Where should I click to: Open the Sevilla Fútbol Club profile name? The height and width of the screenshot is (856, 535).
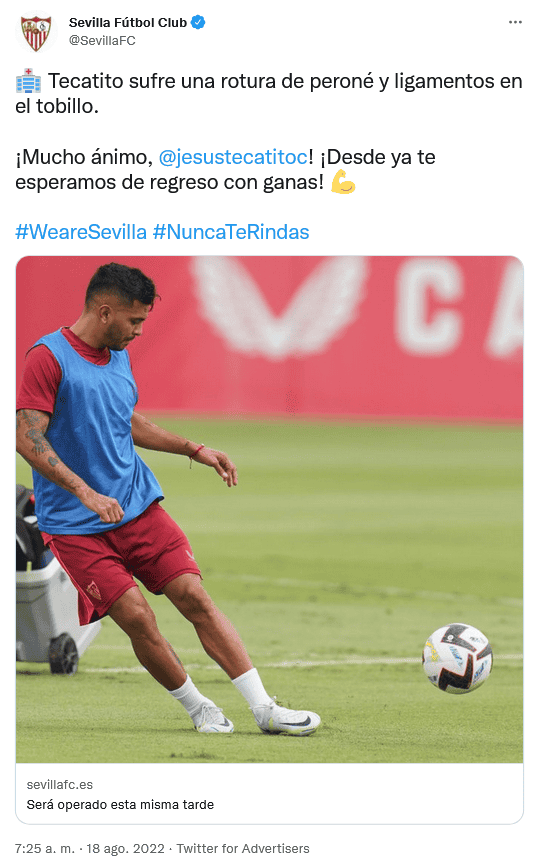tap(128, 23)
